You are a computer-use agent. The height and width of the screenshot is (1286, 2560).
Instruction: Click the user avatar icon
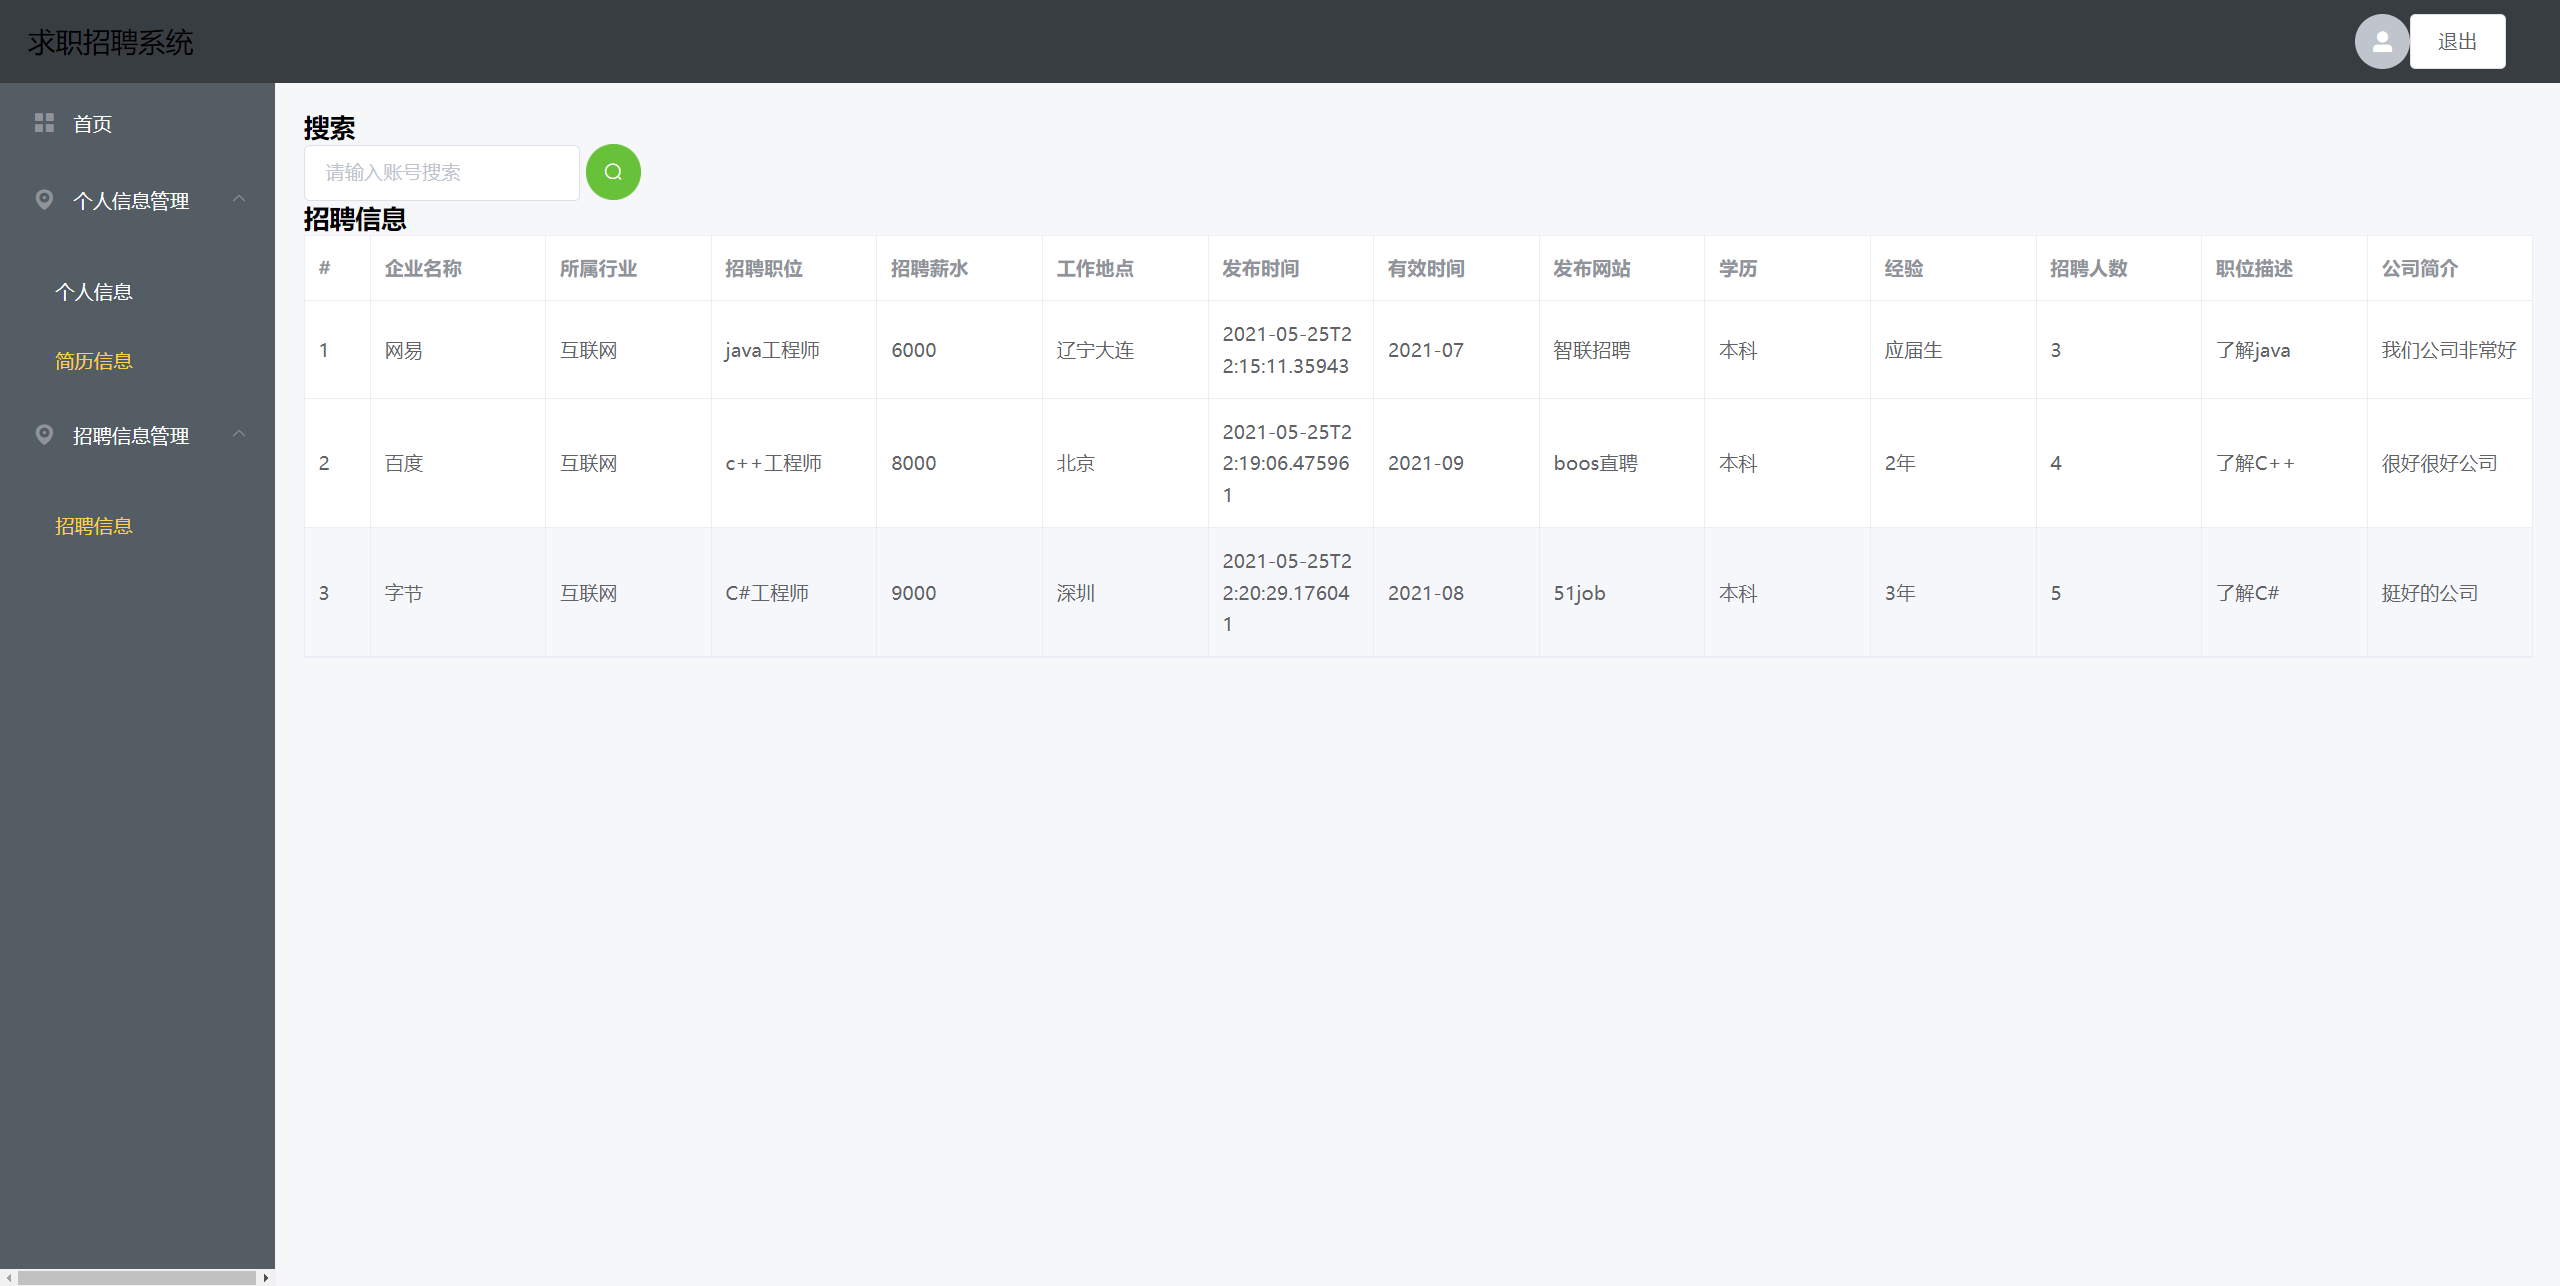click(x=2381, y=42)
